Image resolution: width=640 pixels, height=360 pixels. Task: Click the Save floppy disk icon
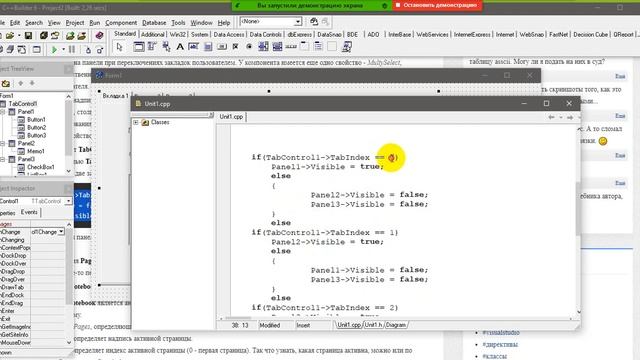click(28, 36)
